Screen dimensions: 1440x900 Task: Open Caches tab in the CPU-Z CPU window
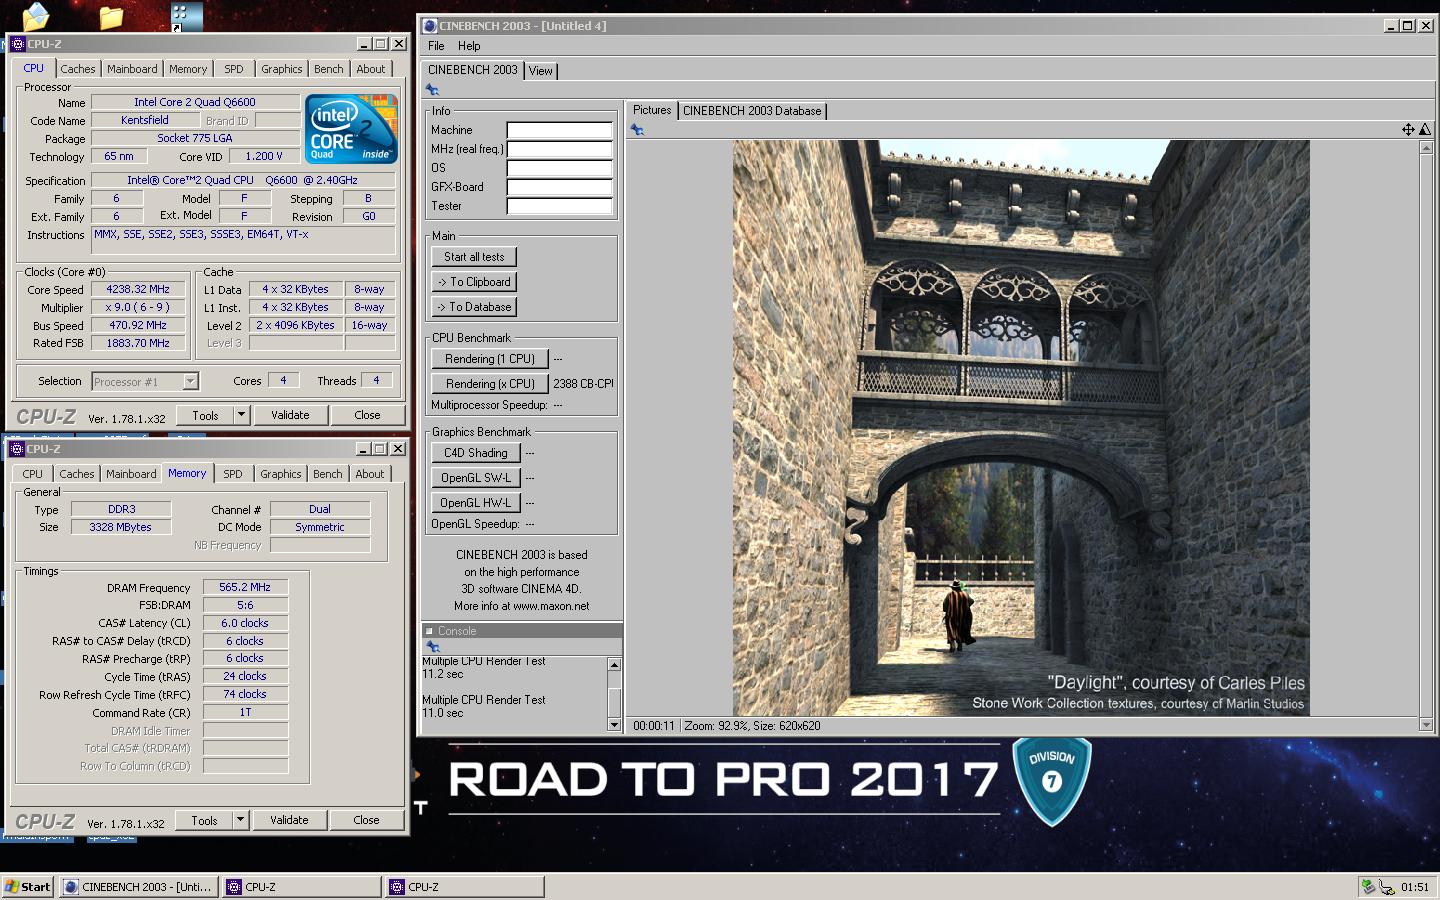tap(78, 69)
